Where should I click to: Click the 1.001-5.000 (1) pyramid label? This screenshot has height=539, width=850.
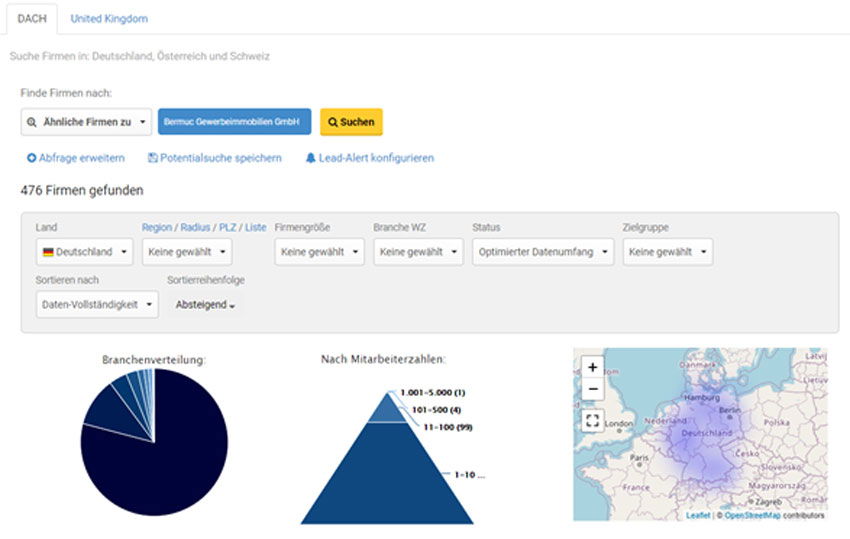433,393
